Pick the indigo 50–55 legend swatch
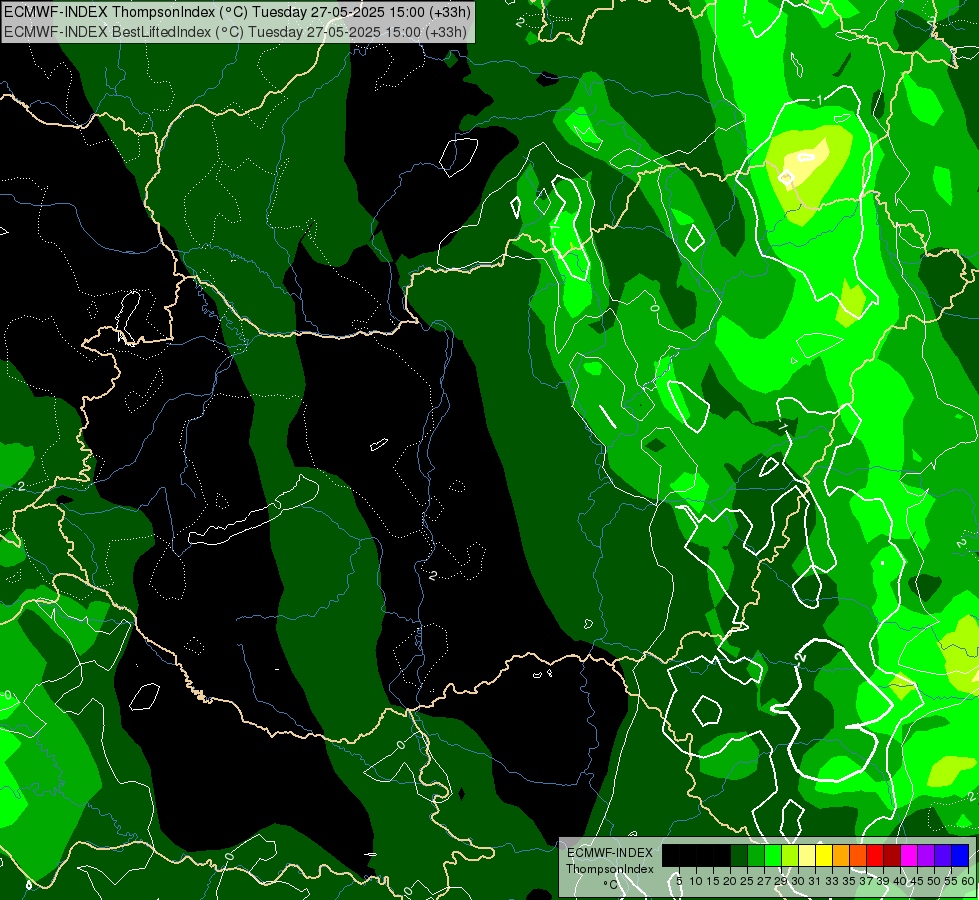979x900 pixels. [x=943, y=855]
